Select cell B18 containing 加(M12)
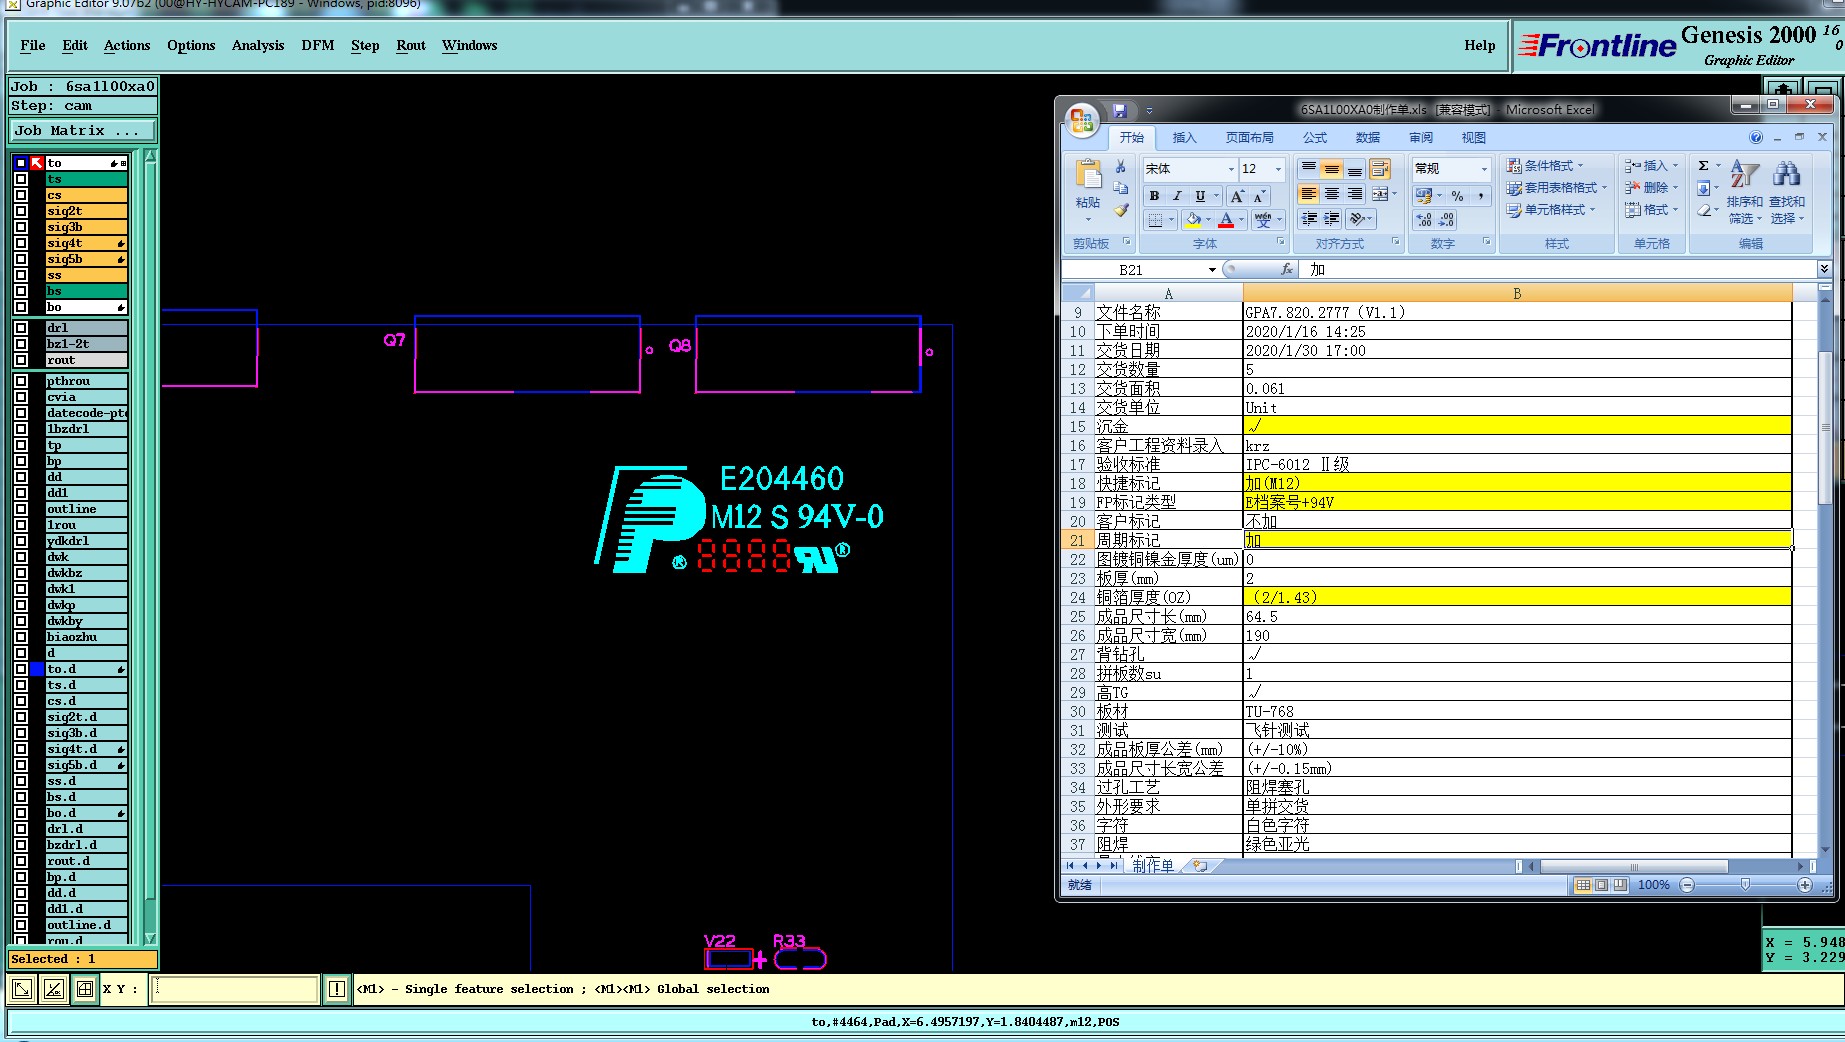Screen dimensions: 1845x1042 1517,483
